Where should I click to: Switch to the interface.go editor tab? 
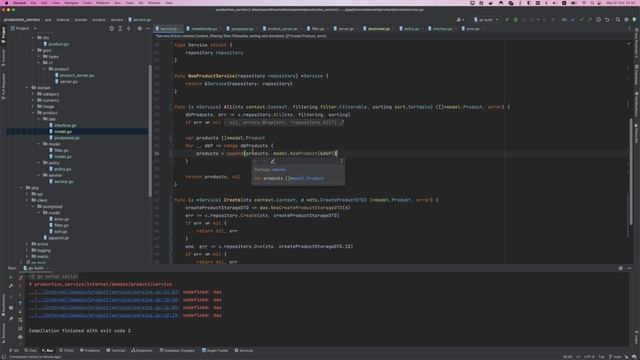click(442, 29)
